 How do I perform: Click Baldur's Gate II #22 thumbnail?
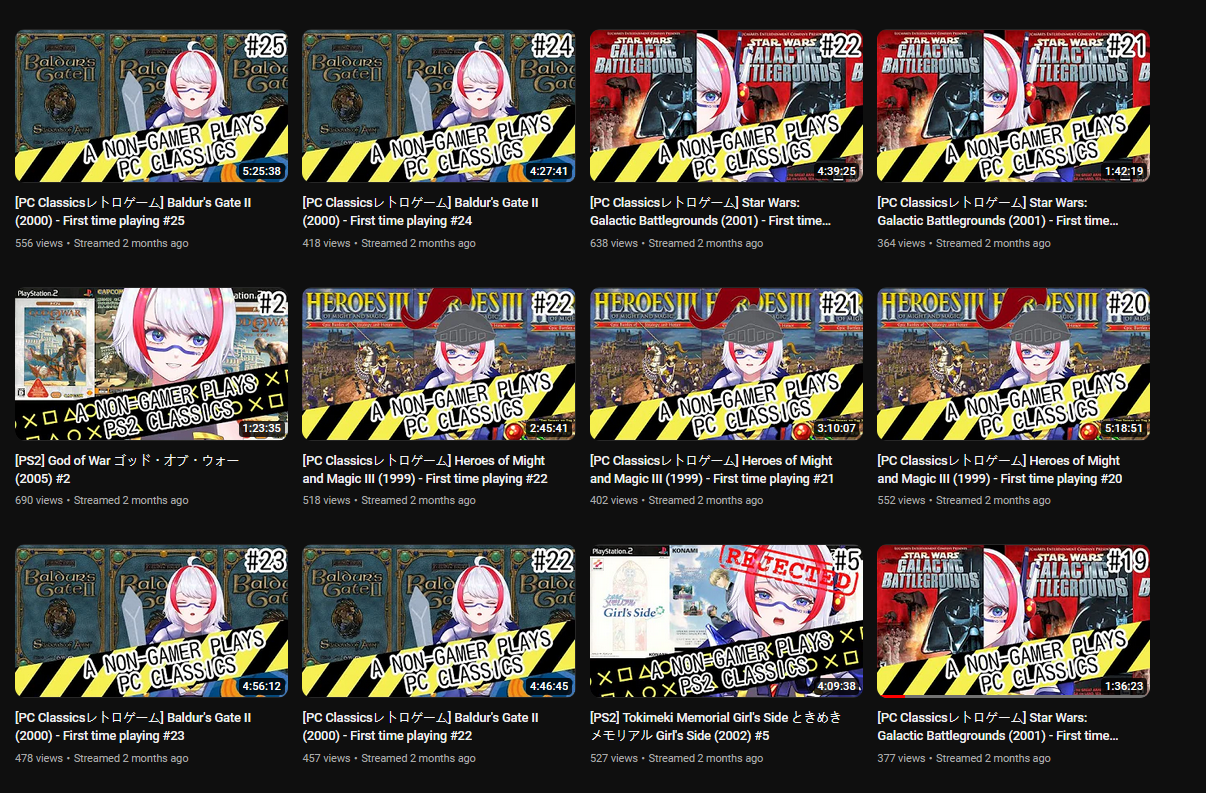438,621
